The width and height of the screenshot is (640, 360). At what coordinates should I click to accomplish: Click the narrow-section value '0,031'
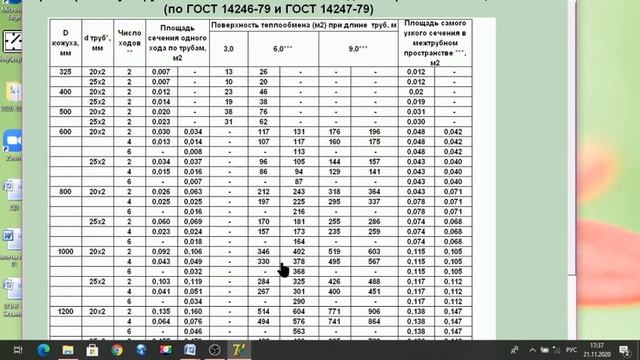416,112
